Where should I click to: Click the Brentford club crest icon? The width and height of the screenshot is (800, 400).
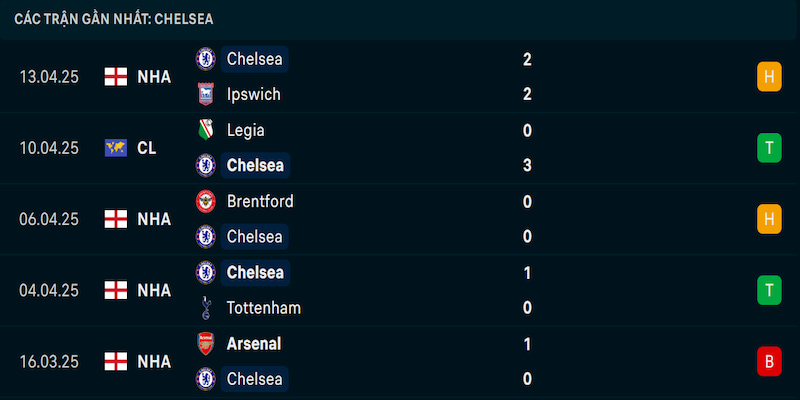pos(206,202)
